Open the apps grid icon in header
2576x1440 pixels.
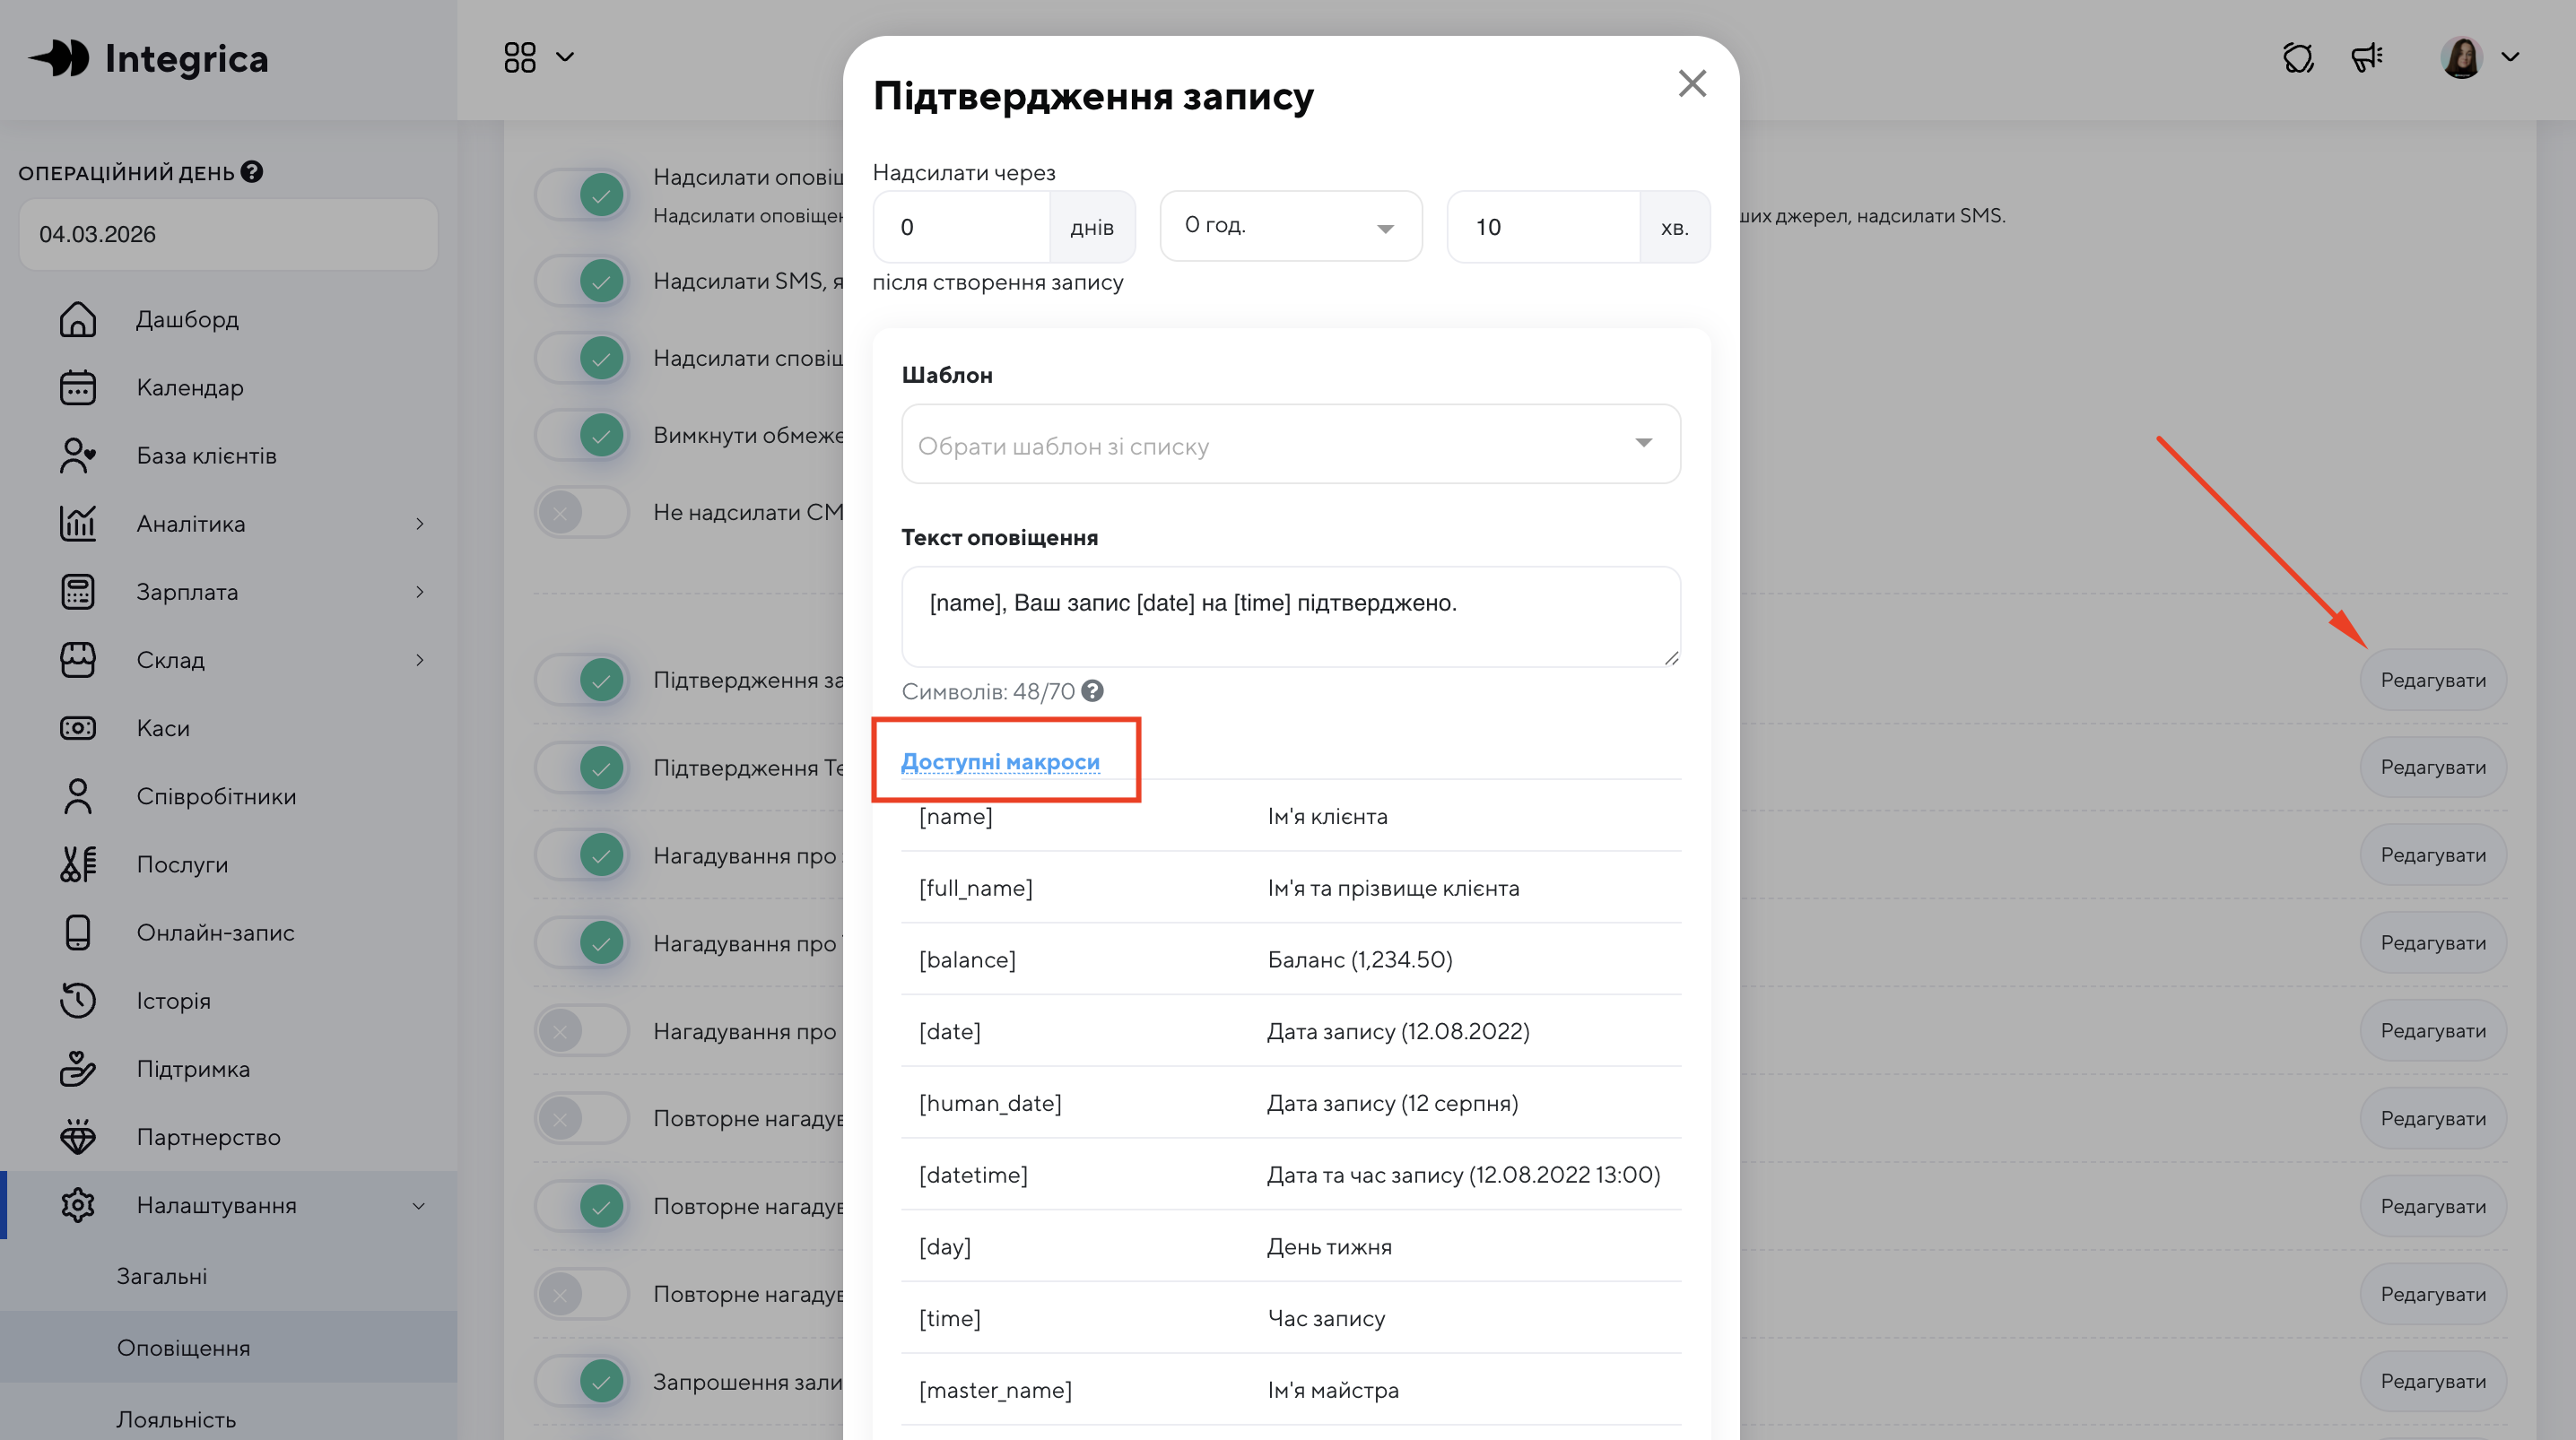point(520,57)
